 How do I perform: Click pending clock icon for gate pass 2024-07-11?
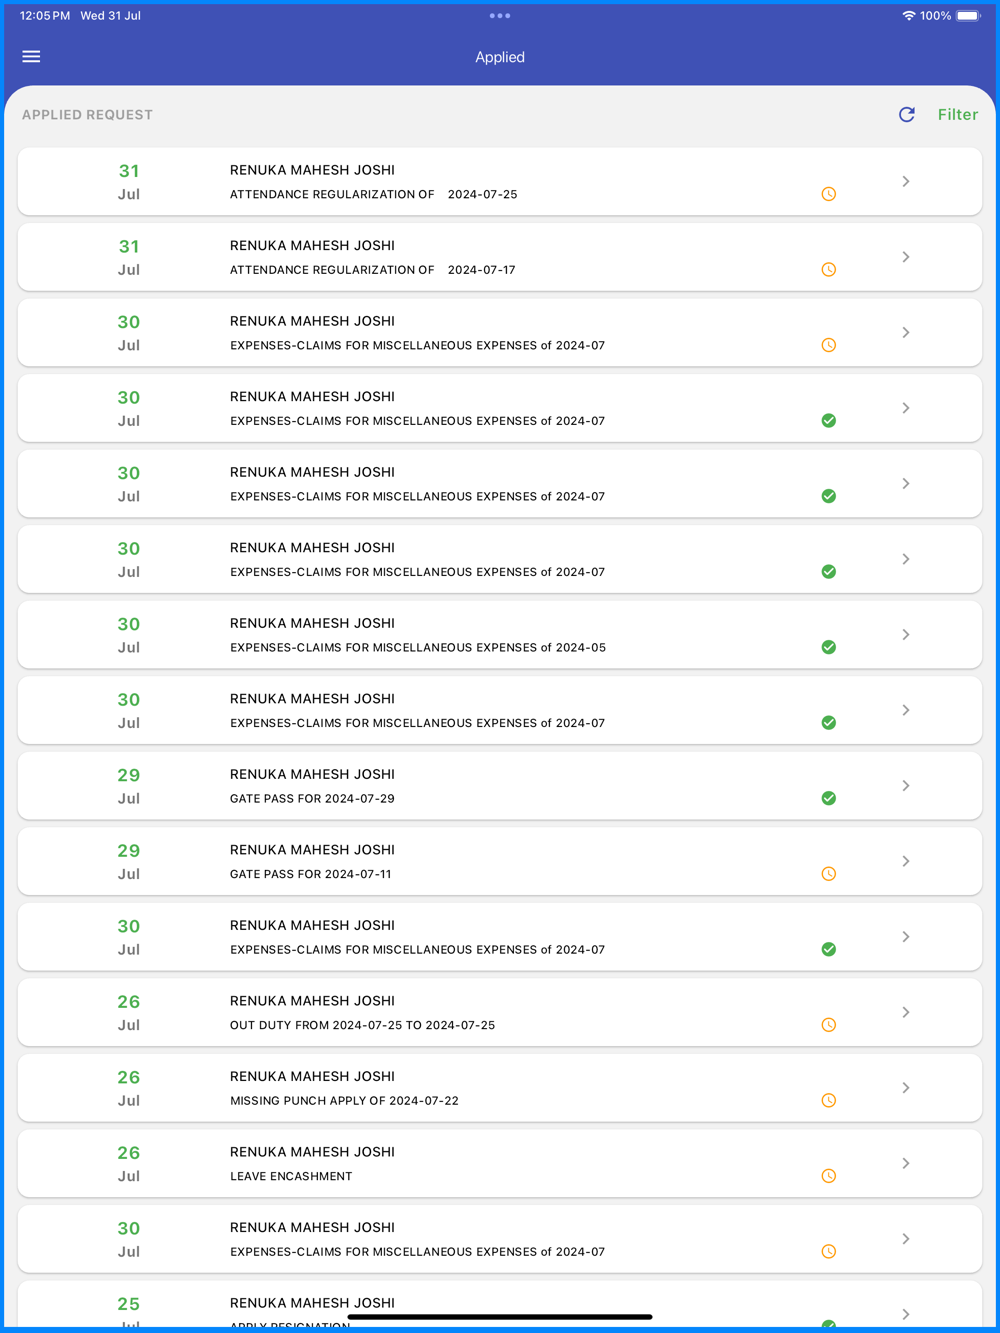(x=829, y=874)
